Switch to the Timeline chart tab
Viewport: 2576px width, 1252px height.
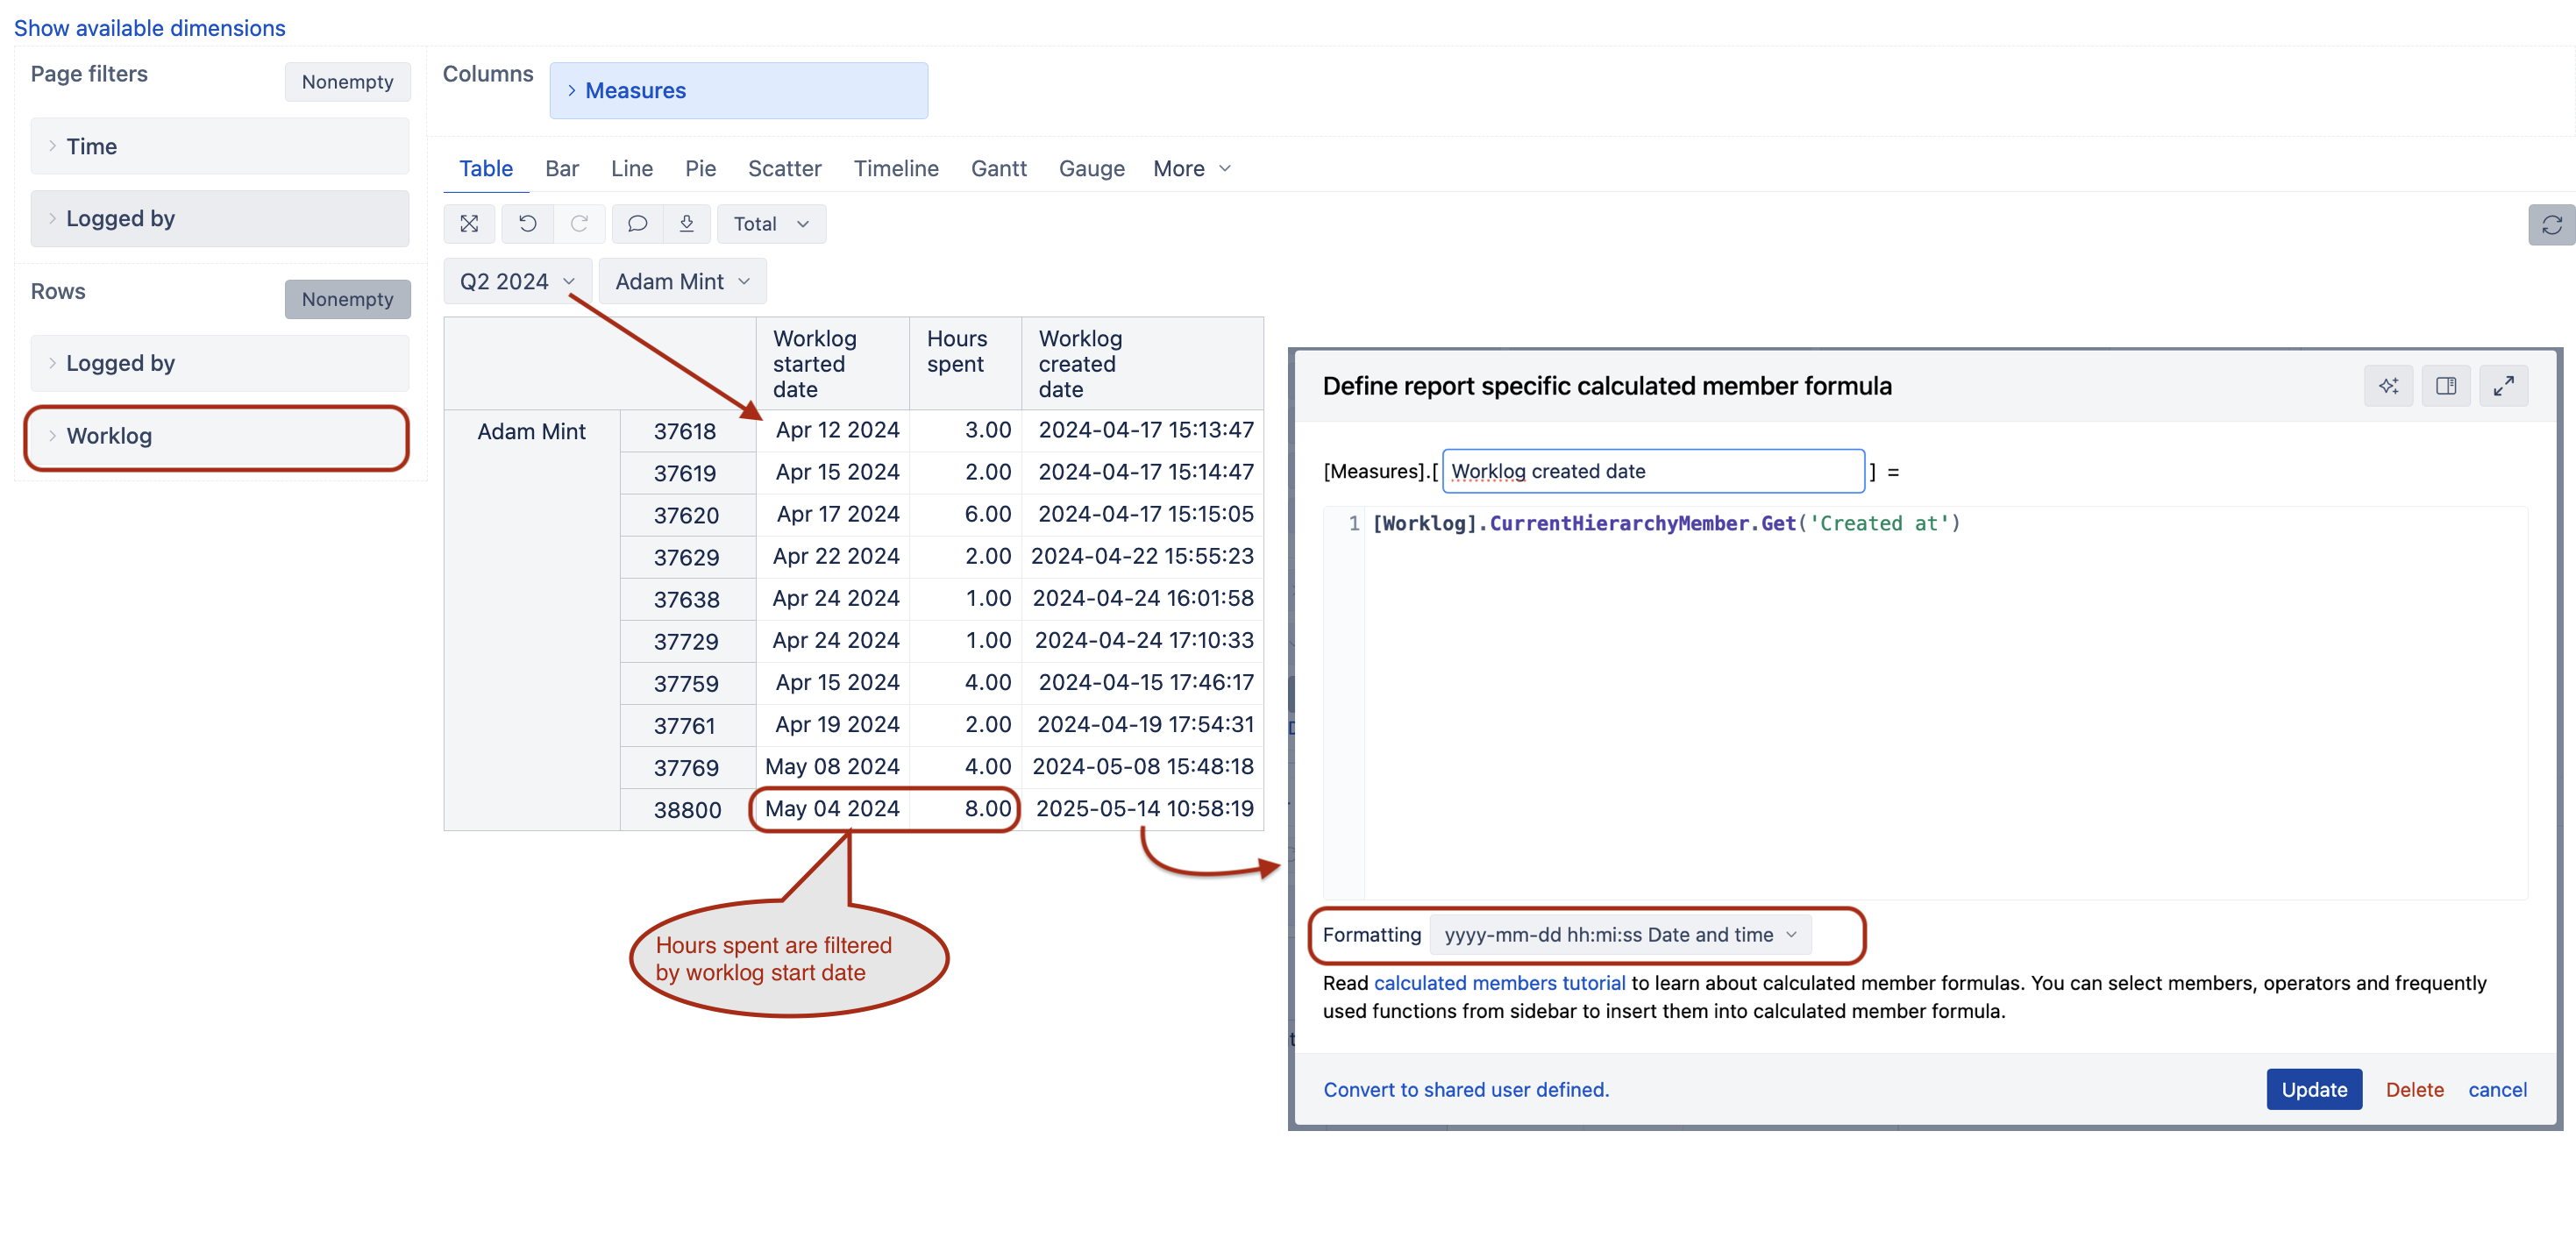896,169
